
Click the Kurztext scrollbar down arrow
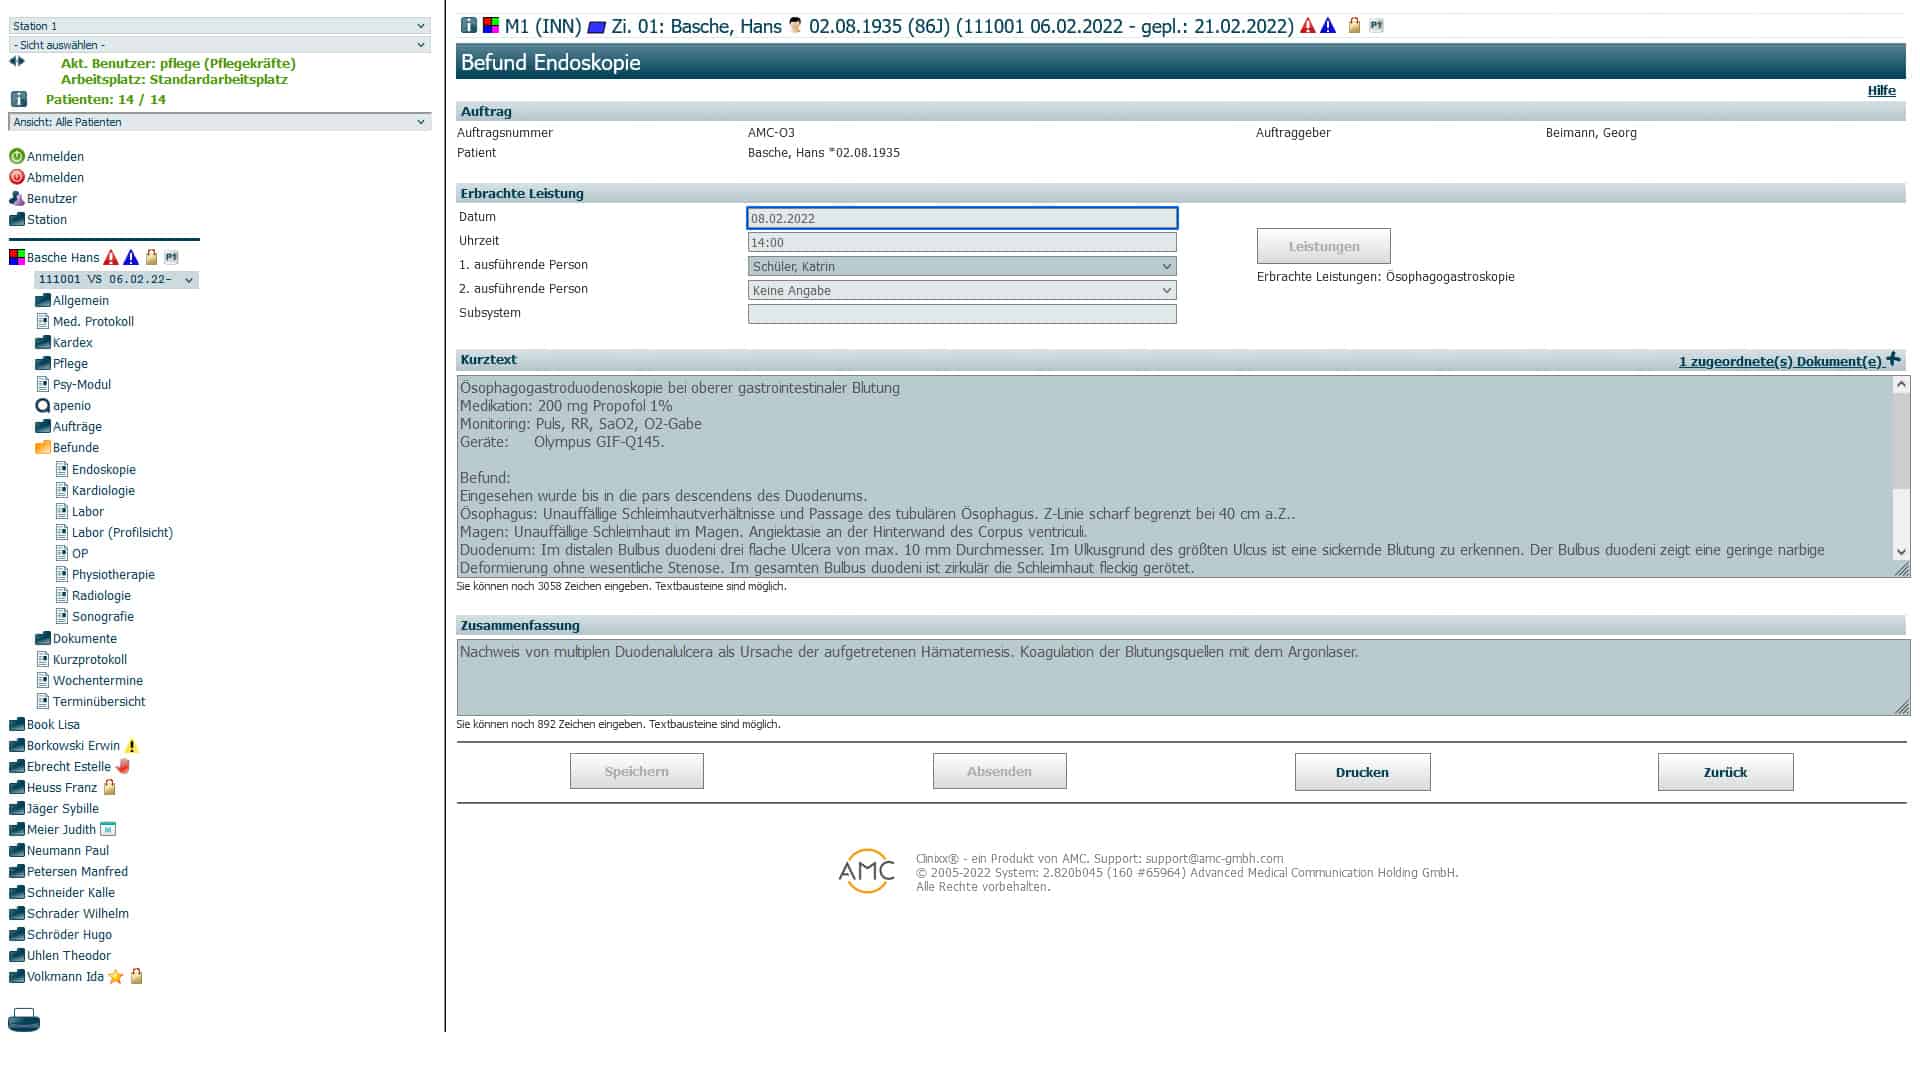(1901, 551)
